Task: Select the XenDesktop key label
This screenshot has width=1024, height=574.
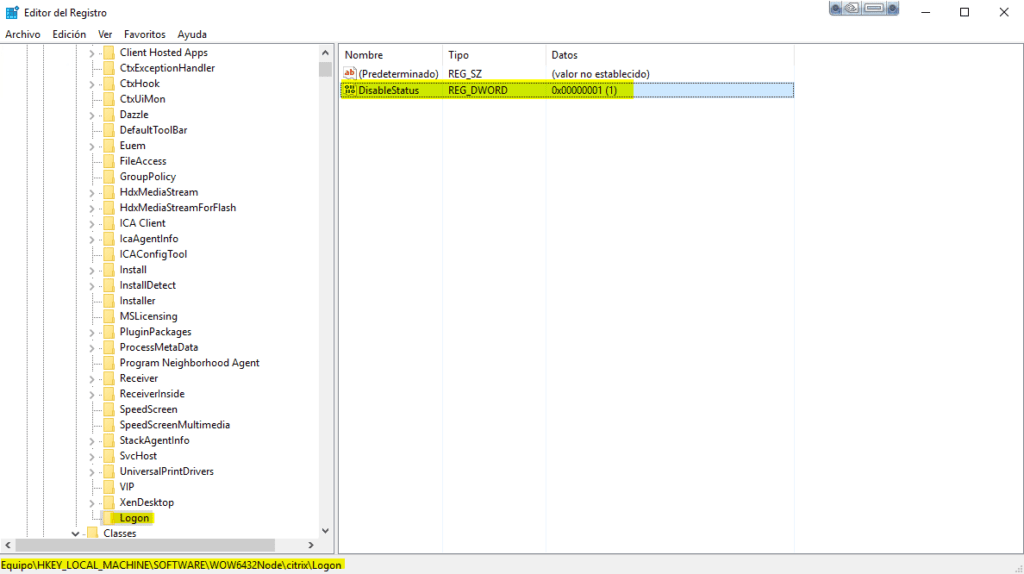Action: point(147,503)
